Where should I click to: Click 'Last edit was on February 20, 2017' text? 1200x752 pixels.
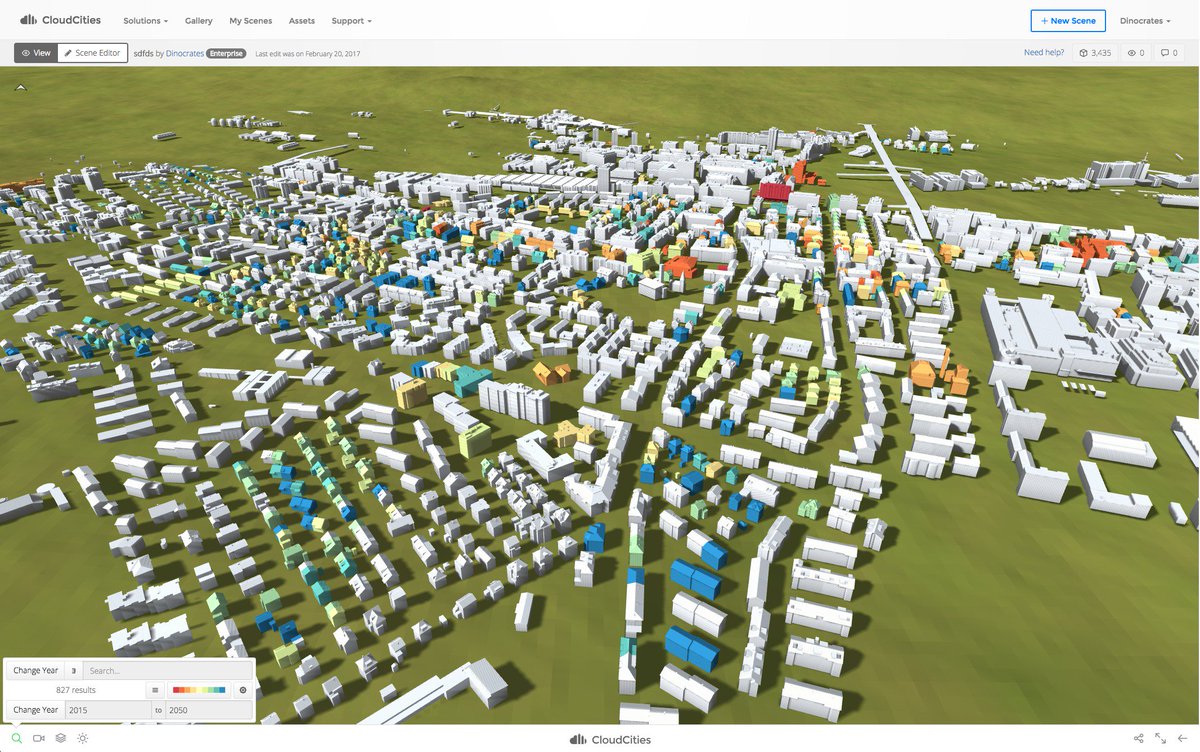(x=308, y=54)
